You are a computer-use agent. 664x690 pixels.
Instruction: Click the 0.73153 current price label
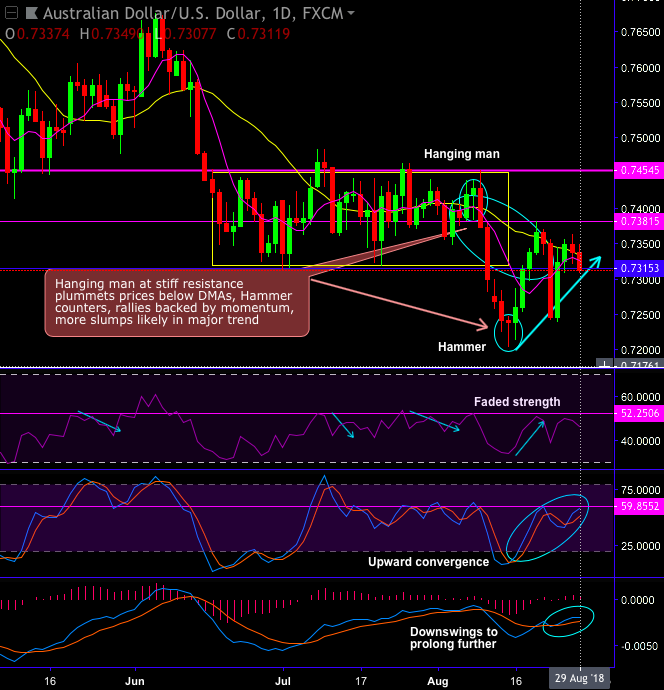click(x=639, y=268)
